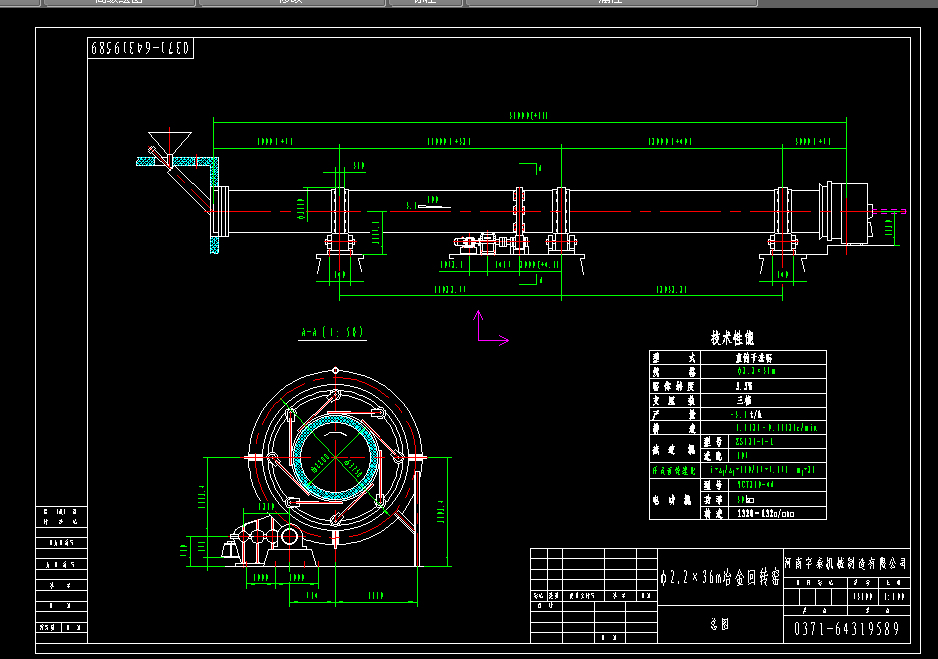Image resolution: width=938 pixels, height=659 pixels.
Task: Select the A-A (1:50) section label
Action: [331, 332]
